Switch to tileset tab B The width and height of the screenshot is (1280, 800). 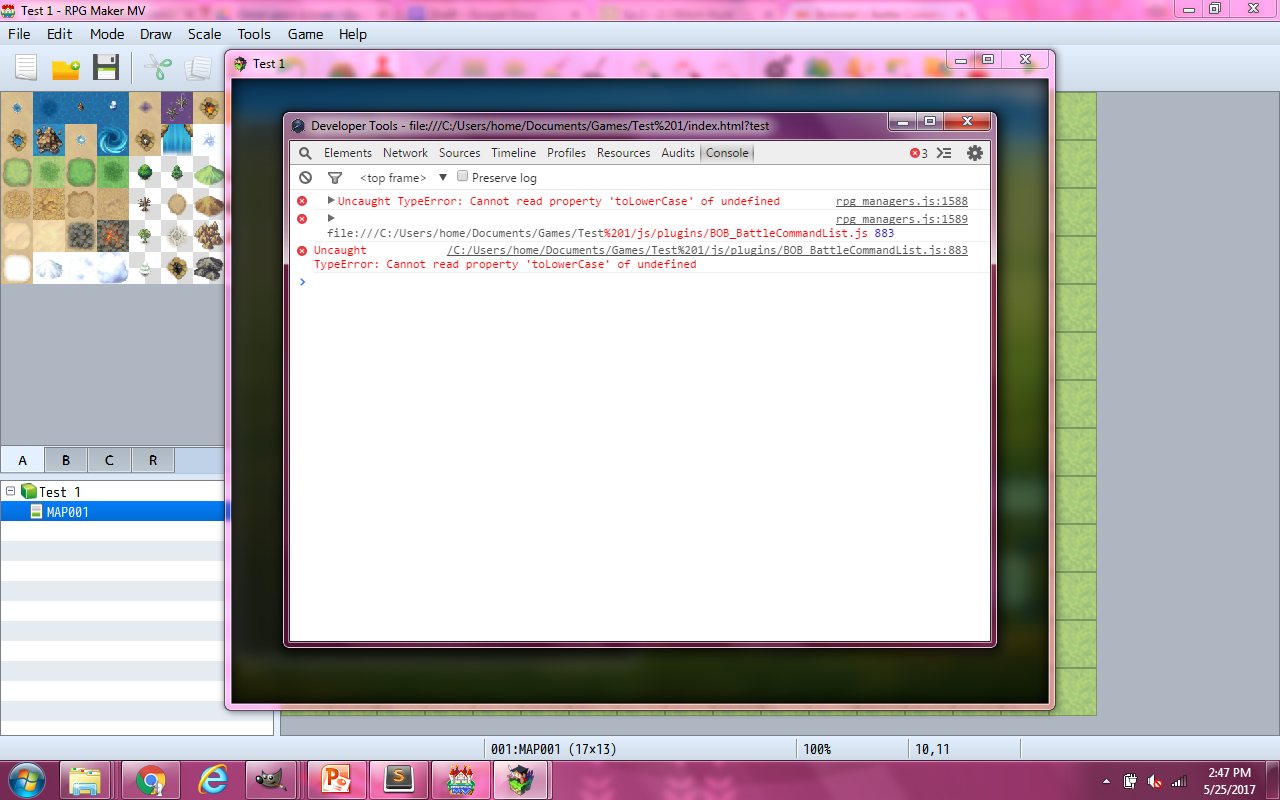(66, 460)
